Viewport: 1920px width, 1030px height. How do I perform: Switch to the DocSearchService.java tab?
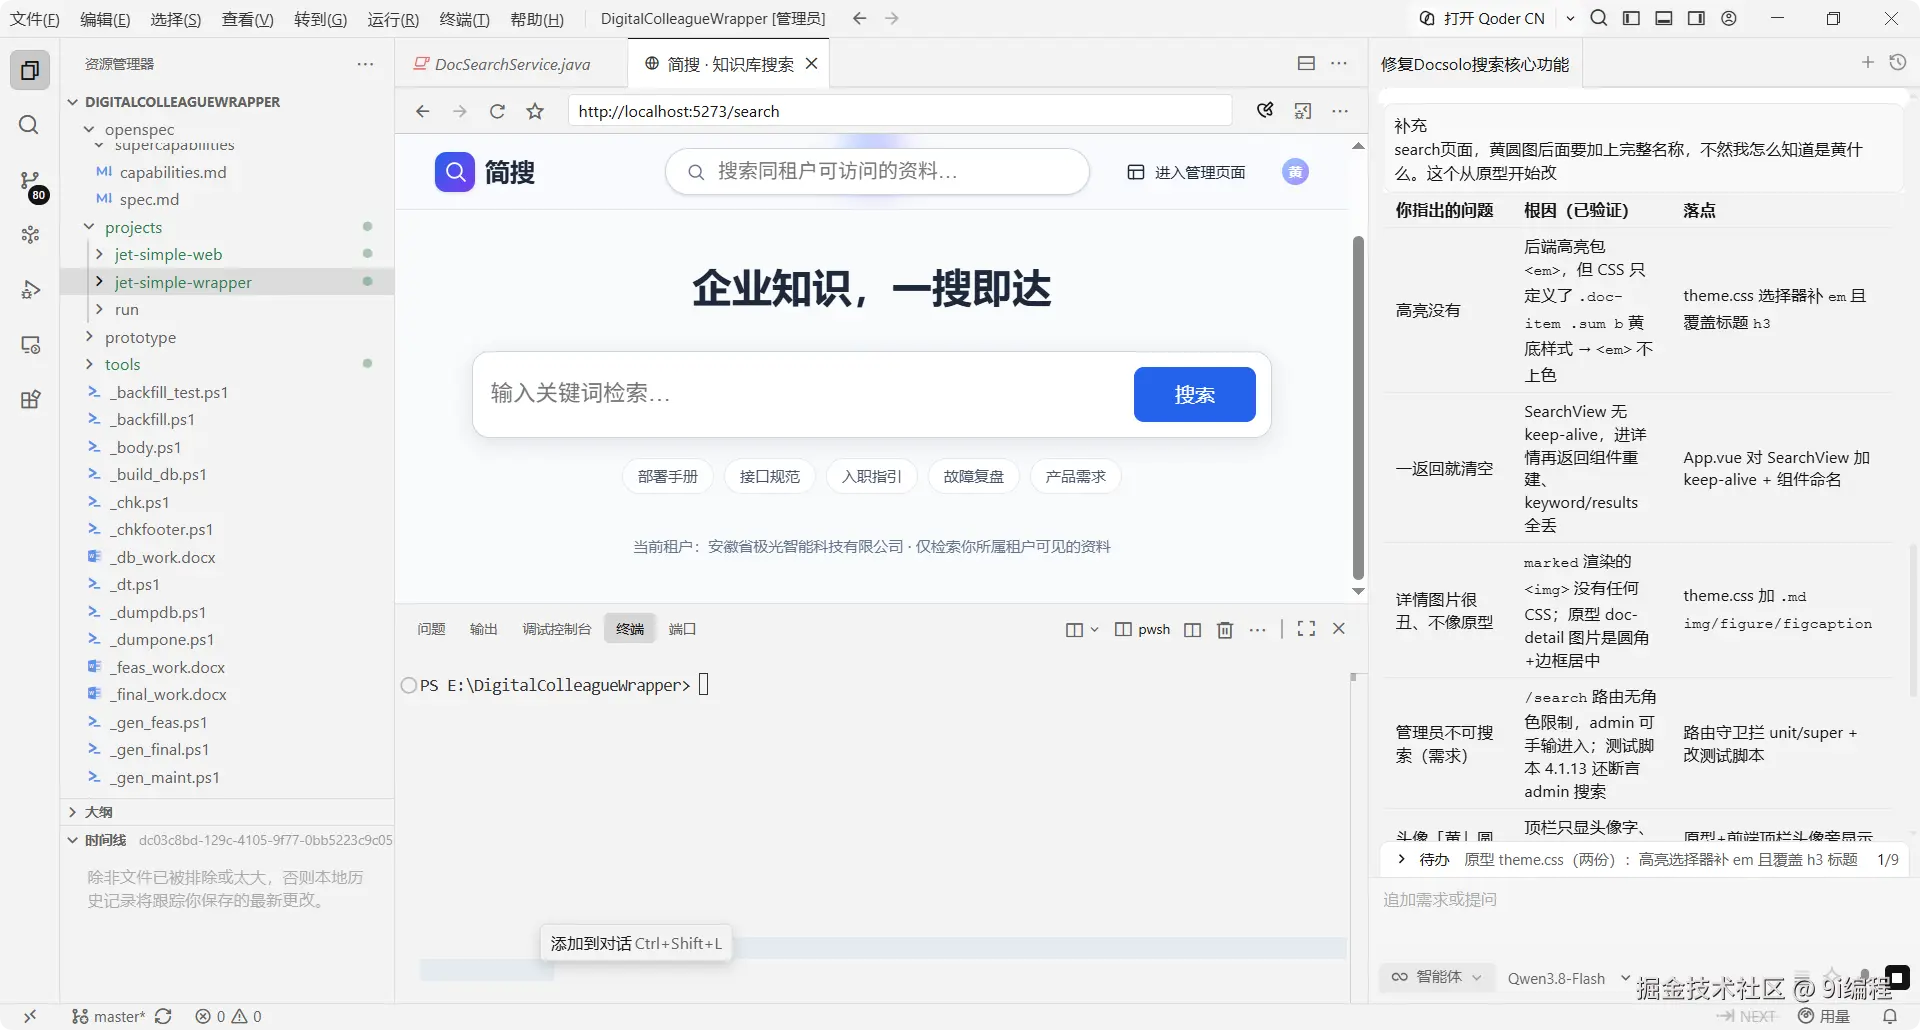tap(511, 64)
